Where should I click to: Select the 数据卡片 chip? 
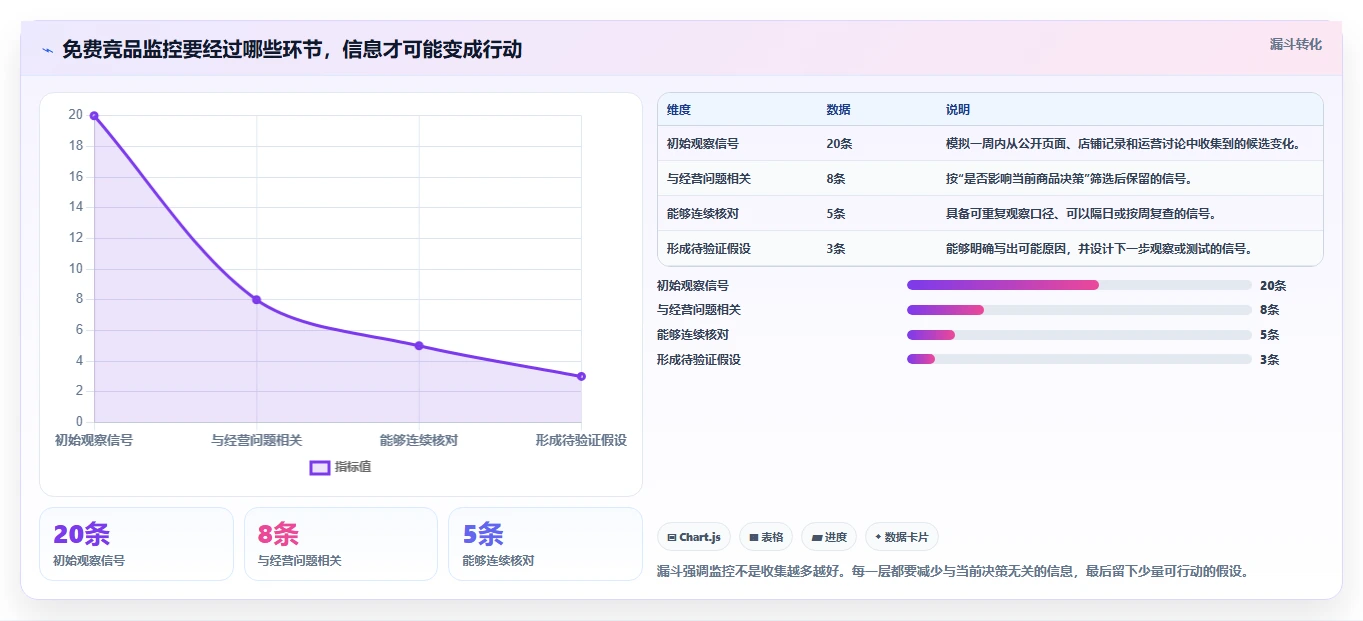point(902,537)
